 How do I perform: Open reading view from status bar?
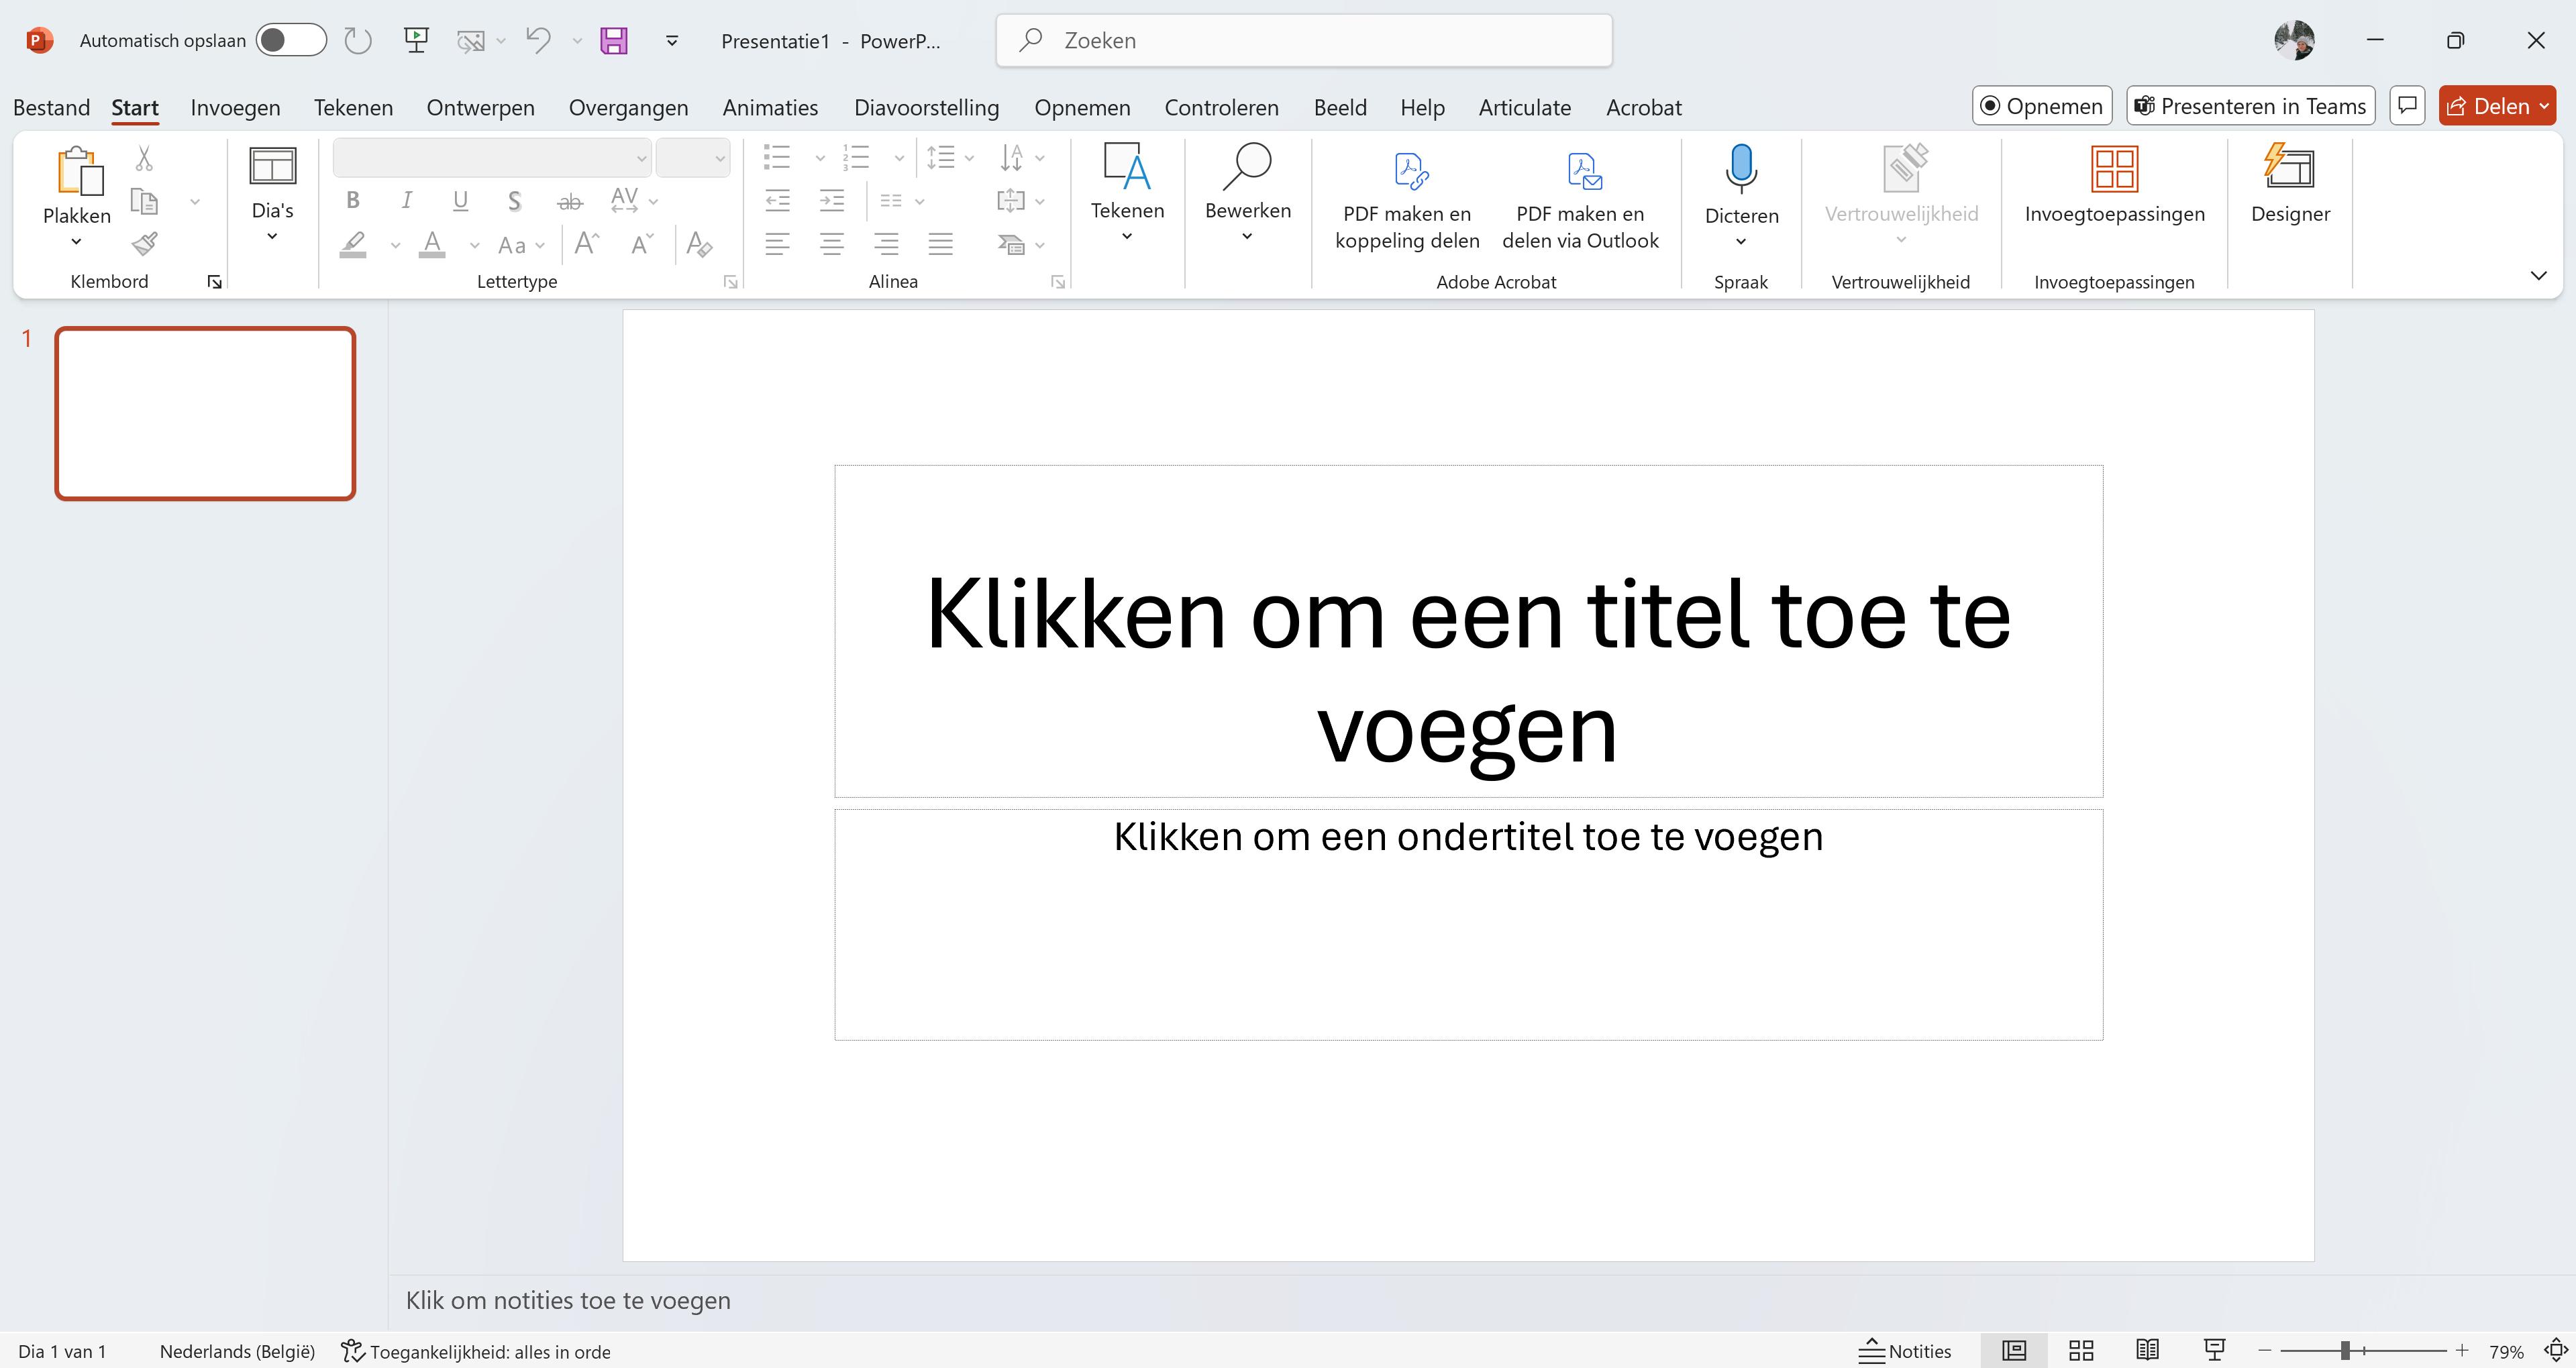pos(2147,1351)
